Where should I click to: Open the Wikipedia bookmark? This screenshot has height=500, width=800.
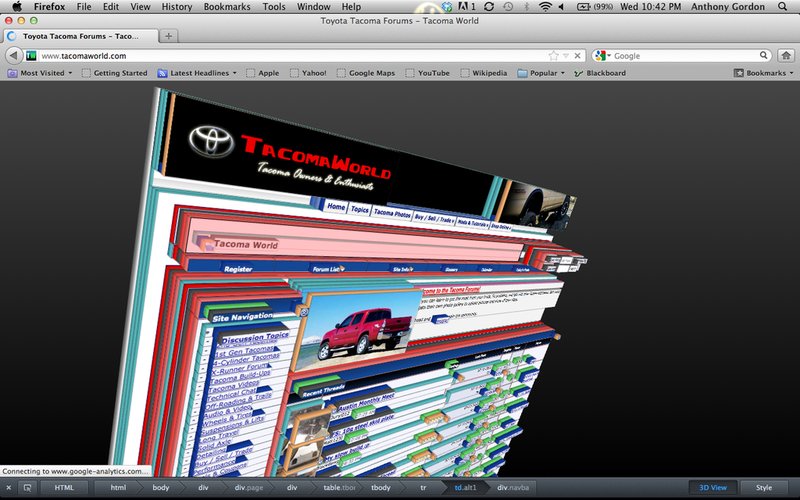pos(484,73)
